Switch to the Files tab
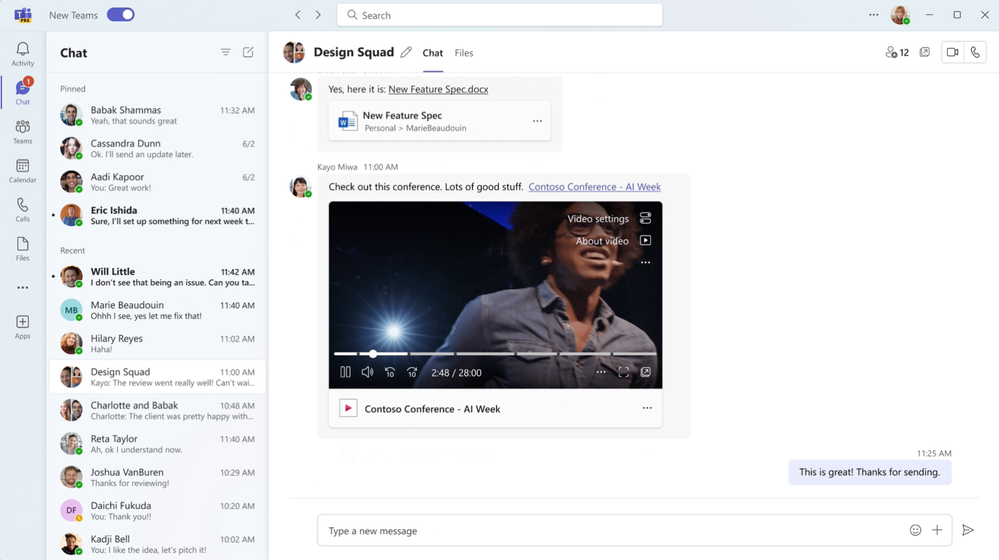 click(x=464, y=53)
